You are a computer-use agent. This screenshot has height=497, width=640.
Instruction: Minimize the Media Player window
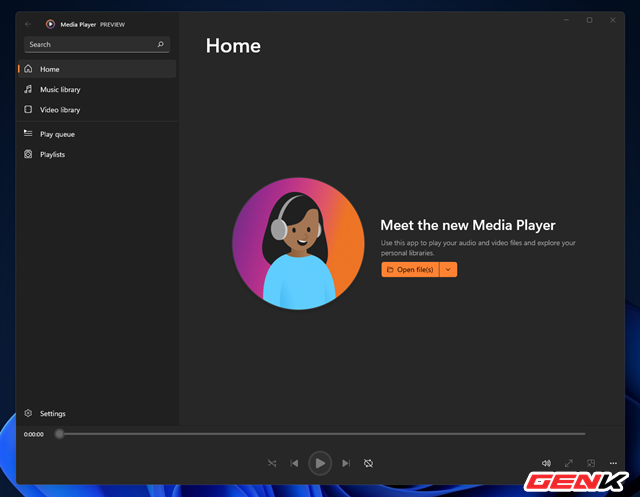coord(566,20)
